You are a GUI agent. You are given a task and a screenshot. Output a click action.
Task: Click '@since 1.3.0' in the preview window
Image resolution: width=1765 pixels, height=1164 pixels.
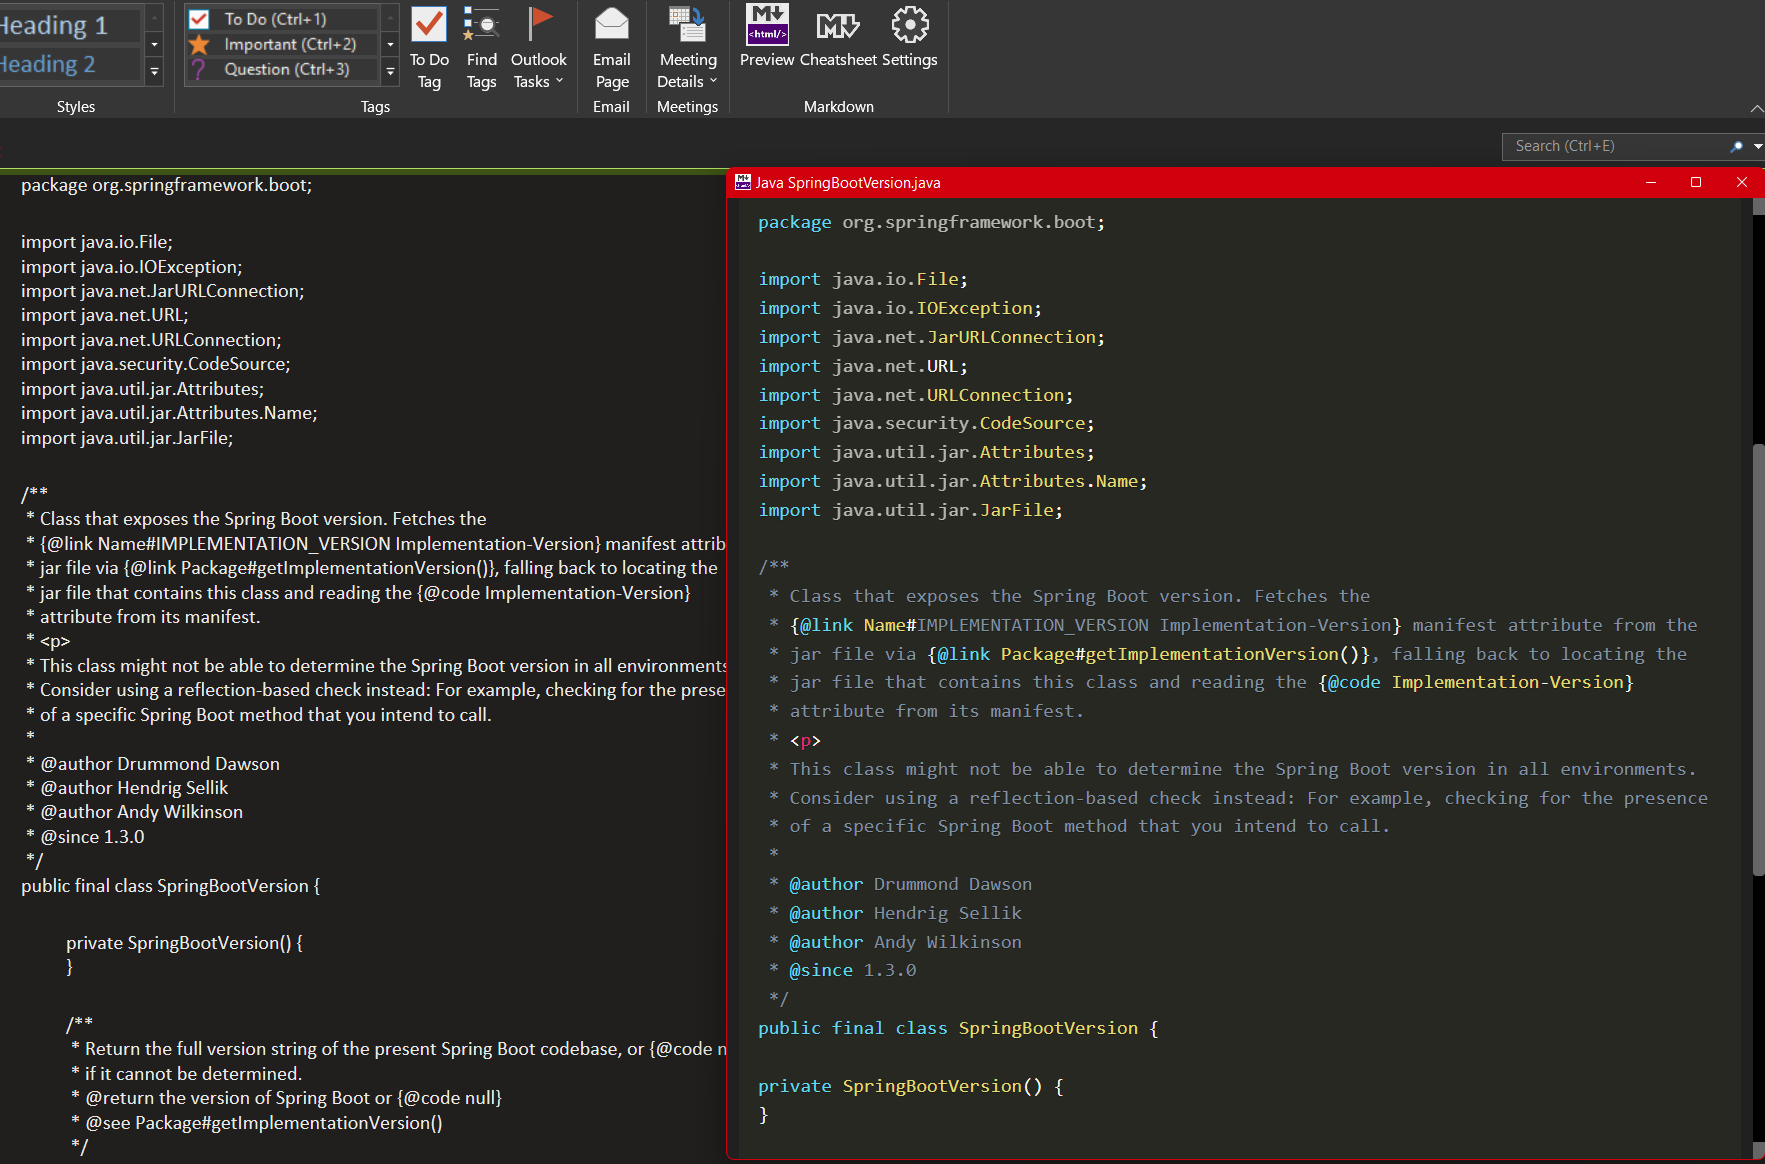pyautogui.click(x=852, y=970)
